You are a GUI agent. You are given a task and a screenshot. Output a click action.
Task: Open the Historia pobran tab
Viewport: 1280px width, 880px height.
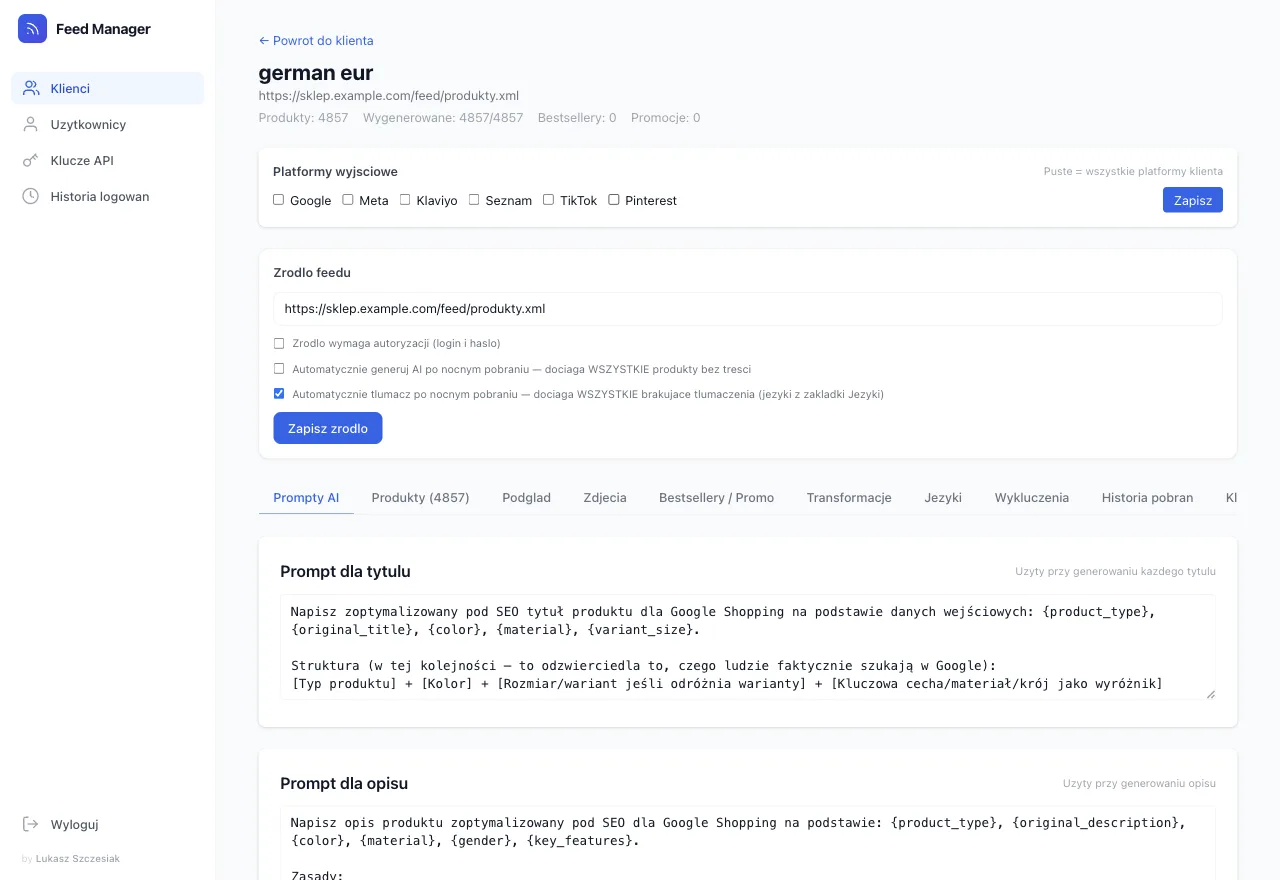click(x=1147, y=497)
